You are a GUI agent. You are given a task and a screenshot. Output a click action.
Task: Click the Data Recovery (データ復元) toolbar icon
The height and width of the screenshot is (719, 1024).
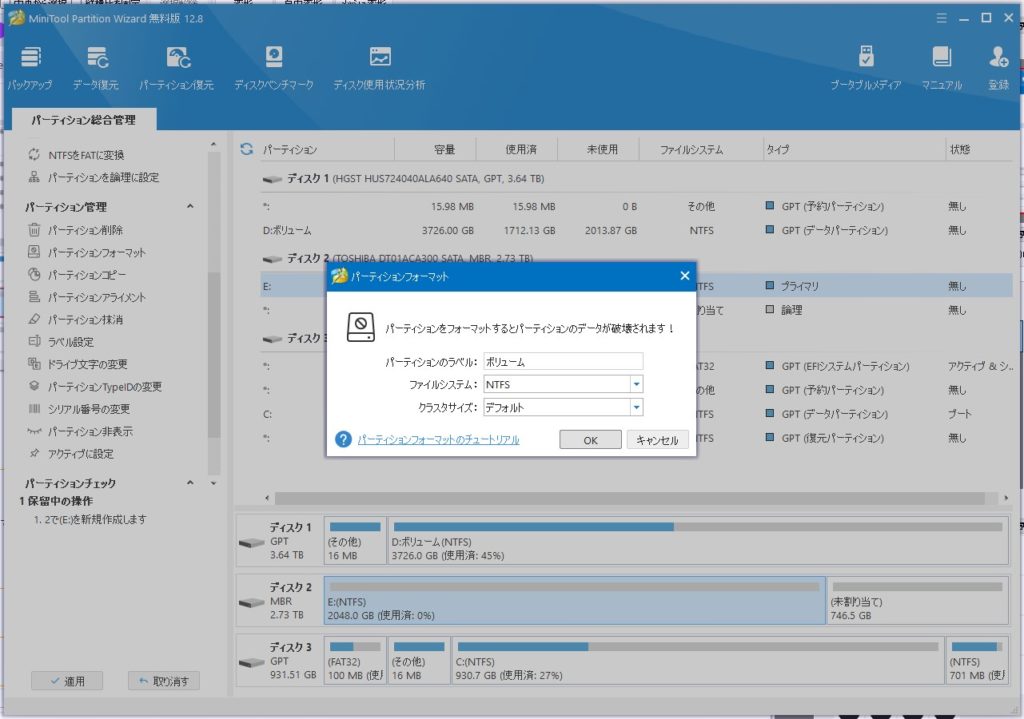96,61
